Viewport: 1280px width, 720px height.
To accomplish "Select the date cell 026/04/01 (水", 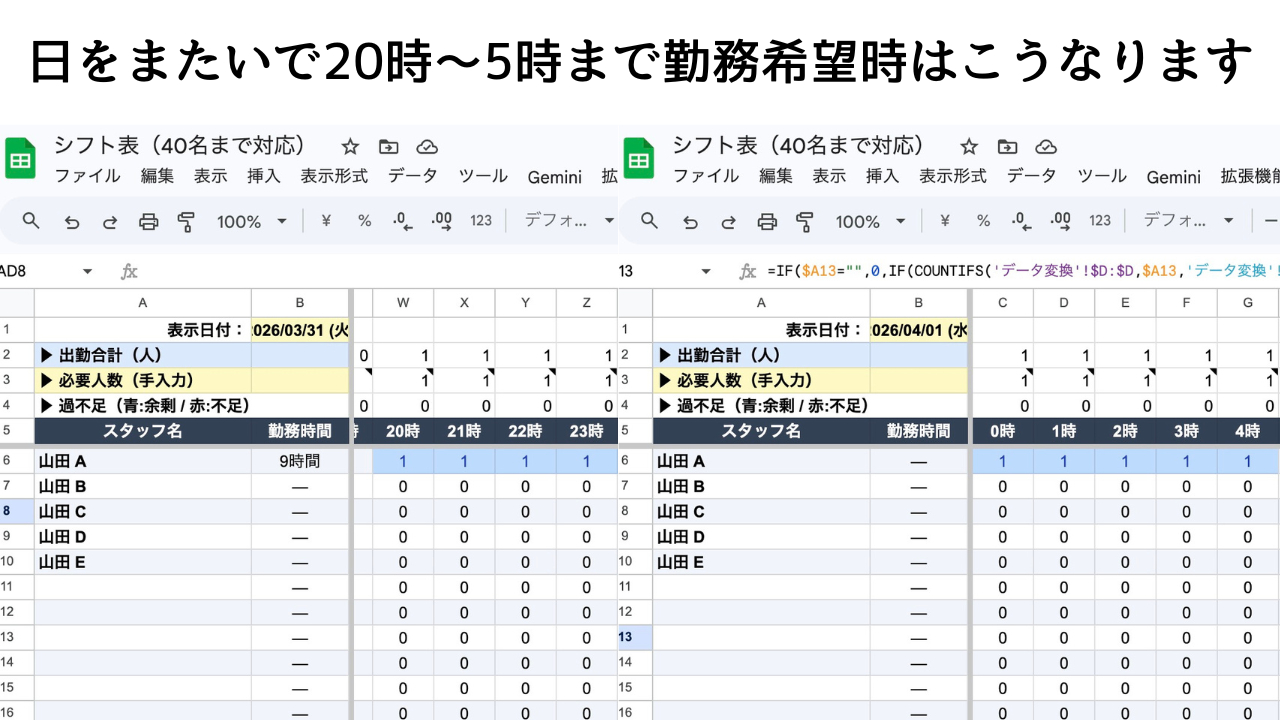I will 919,330.
